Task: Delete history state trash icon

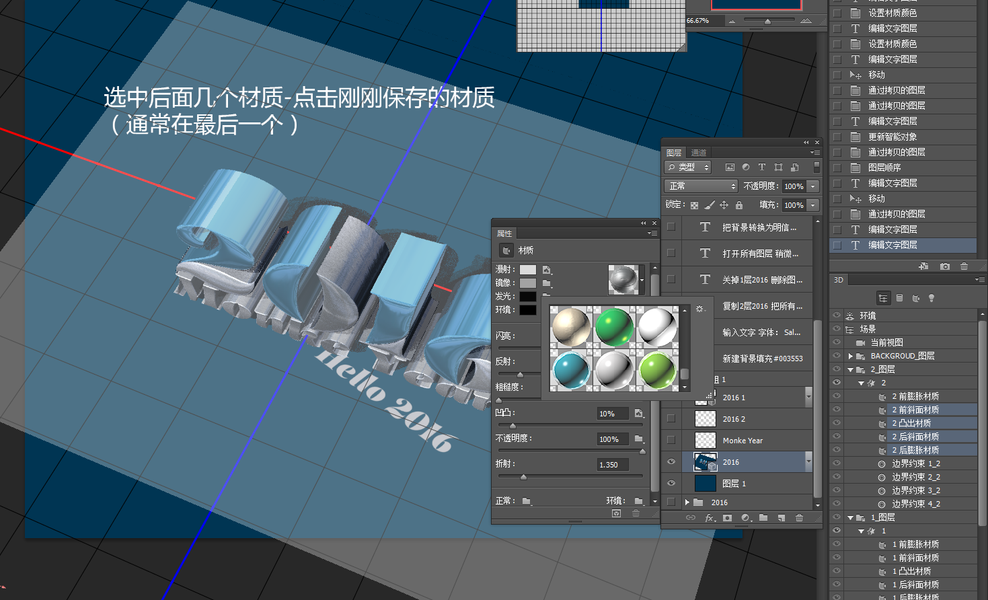Action: pyautogui.click(x=963, y=267)
